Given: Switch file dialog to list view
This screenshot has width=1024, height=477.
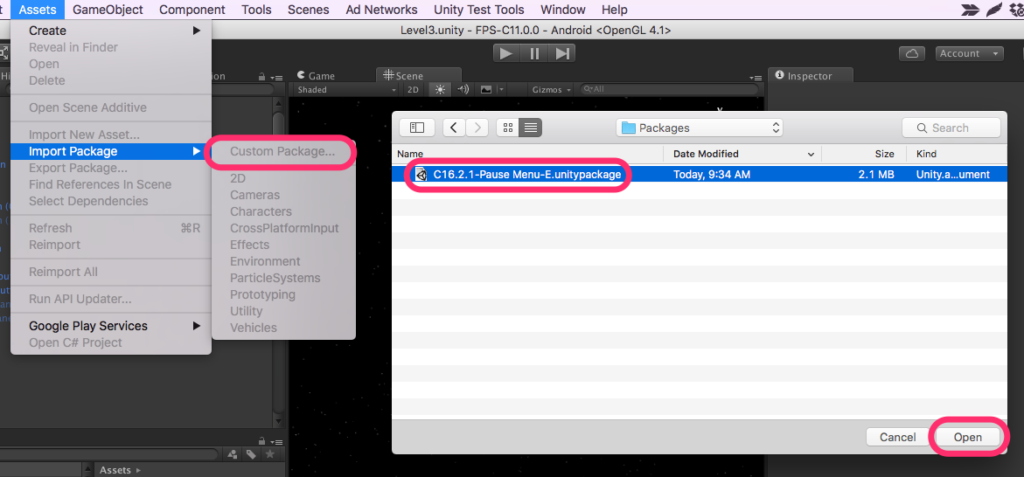Looking at the screenshot, I should click(531, 127).
